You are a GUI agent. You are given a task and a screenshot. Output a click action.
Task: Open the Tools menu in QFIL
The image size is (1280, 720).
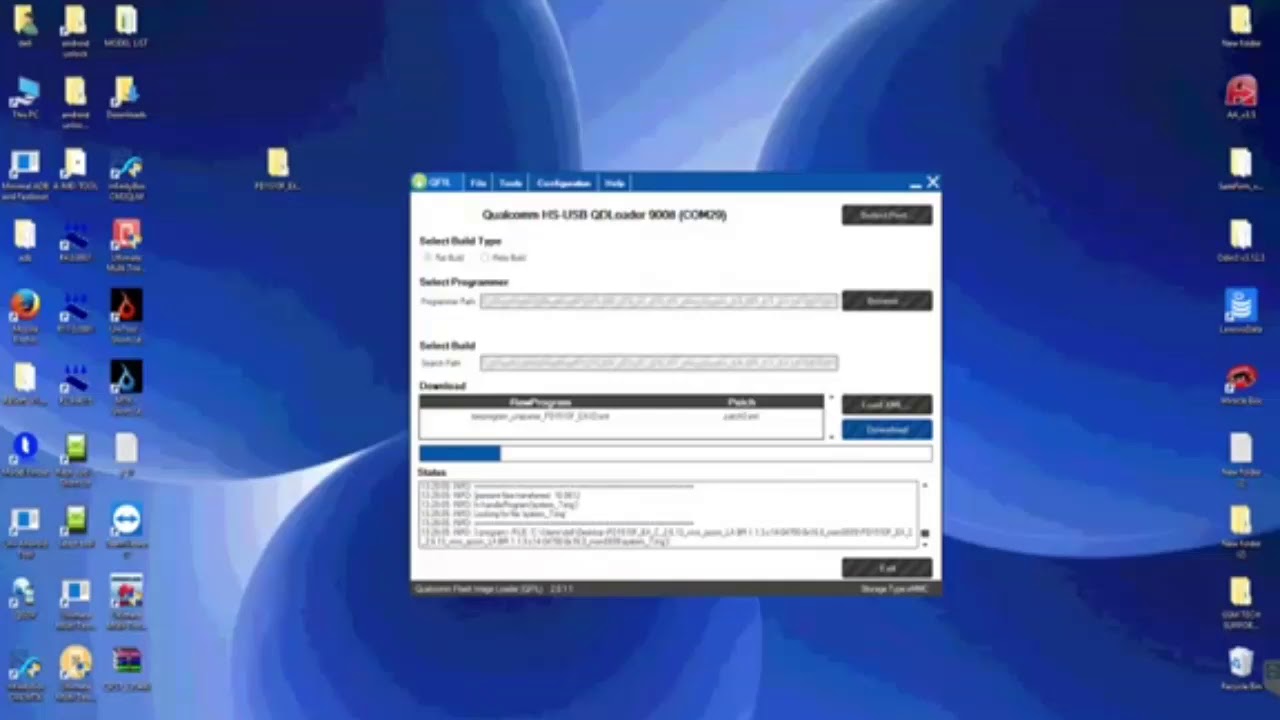[511, 183]
